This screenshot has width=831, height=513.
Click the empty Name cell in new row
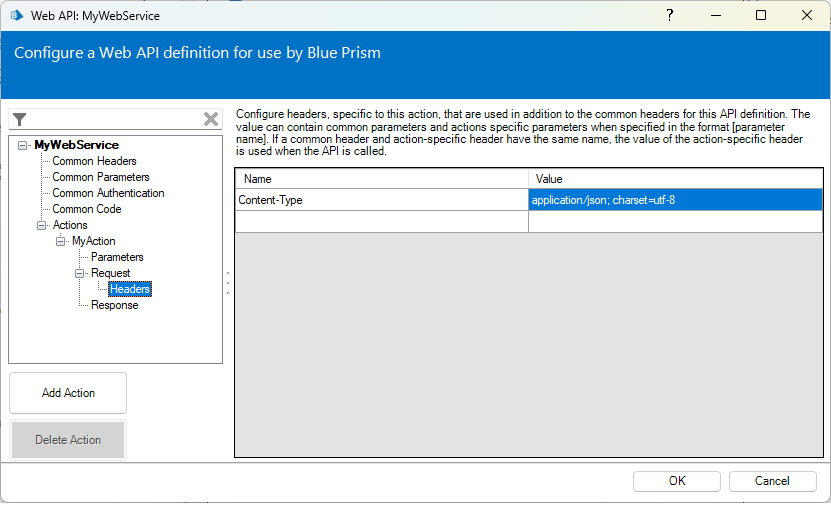pyautogui.click(x=381, y=222)
